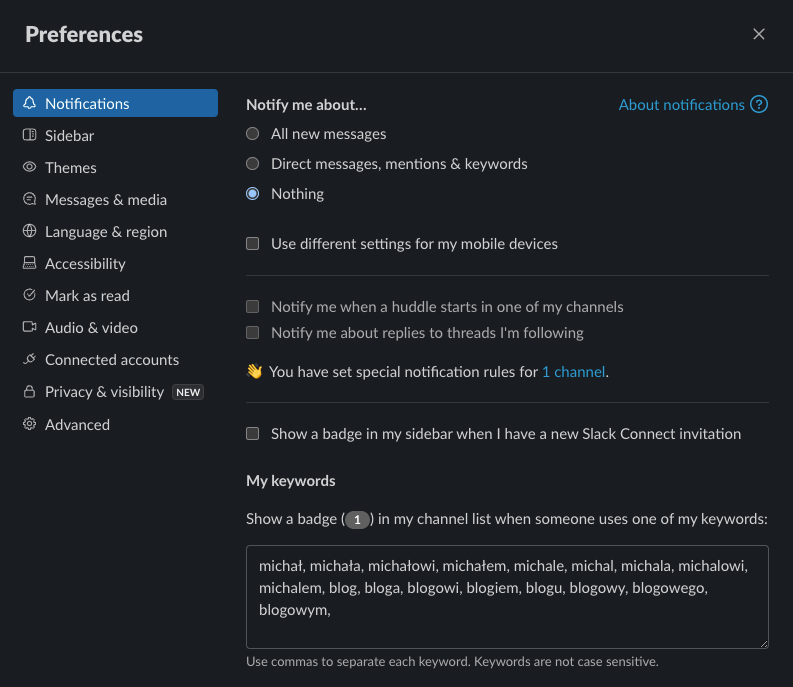This screenshot has width=793, height=687.
Task: Toggle Slack Connect invitation badge checkbox
Action: (253, 434)
